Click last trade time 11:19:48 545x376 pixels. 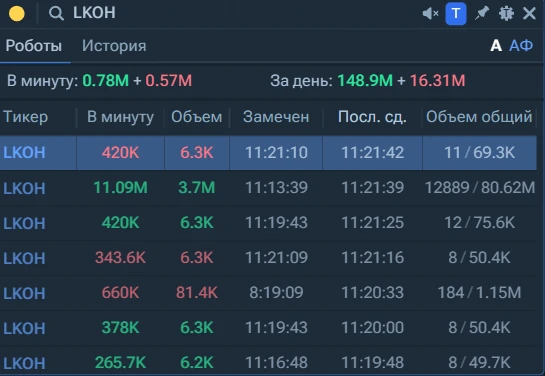tap(373, 363)
